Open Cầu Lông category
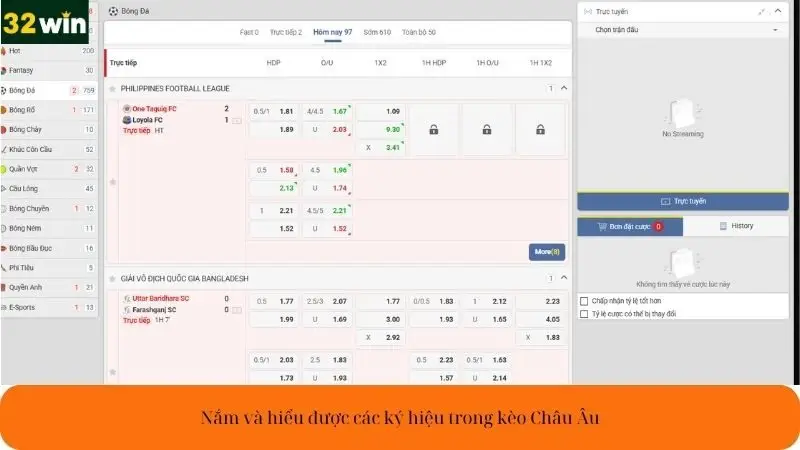 [48, 189]
